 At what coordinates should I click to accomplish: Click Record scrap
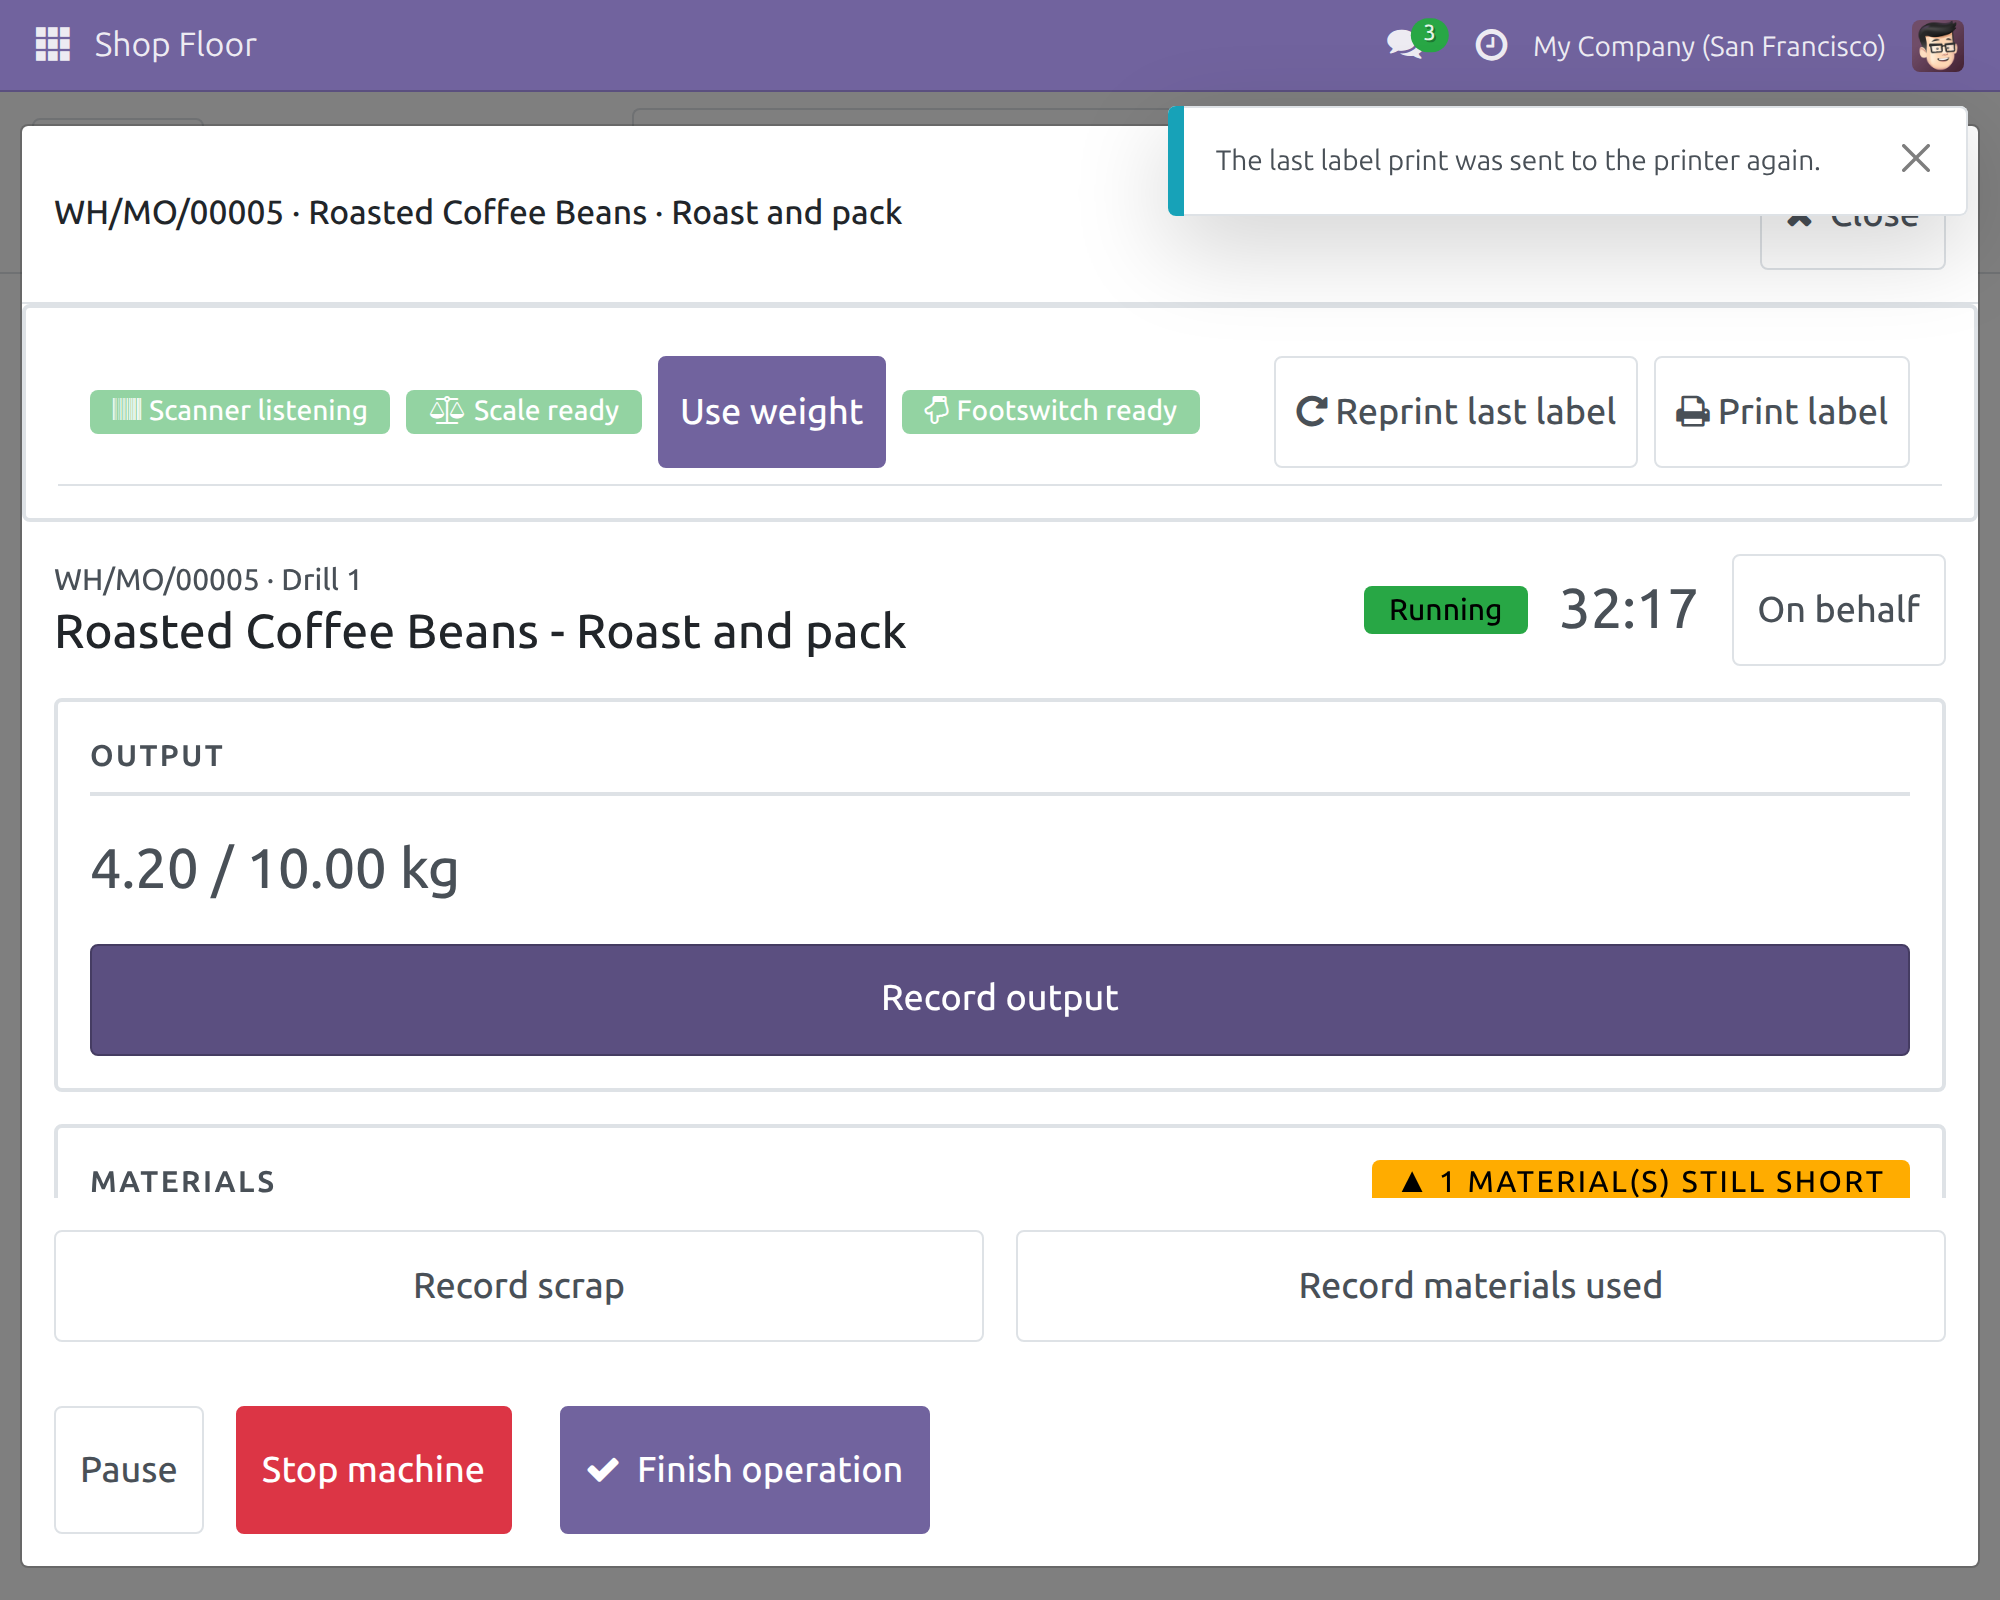tap(519, 1286)
